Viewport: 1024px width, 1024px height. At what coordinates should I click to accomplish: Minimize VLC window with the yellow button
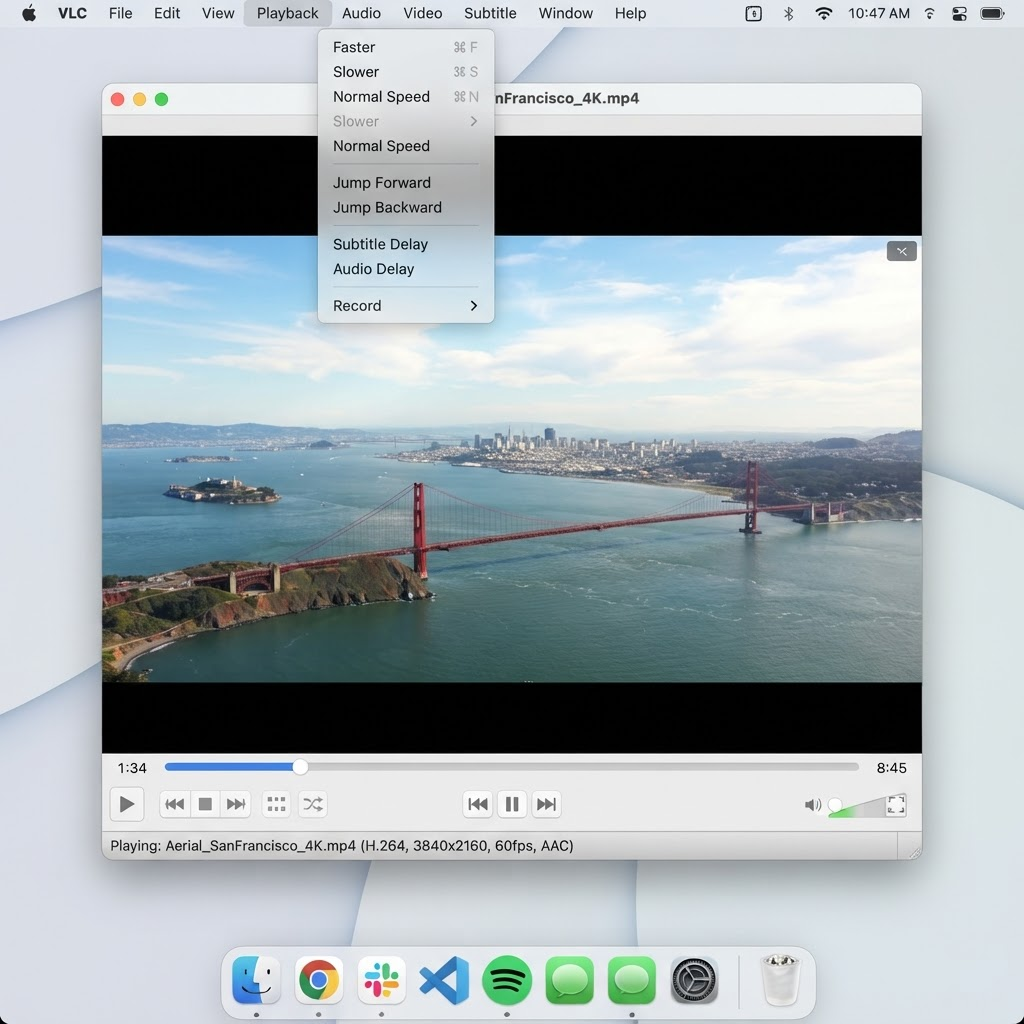click(x=139, y=99)
